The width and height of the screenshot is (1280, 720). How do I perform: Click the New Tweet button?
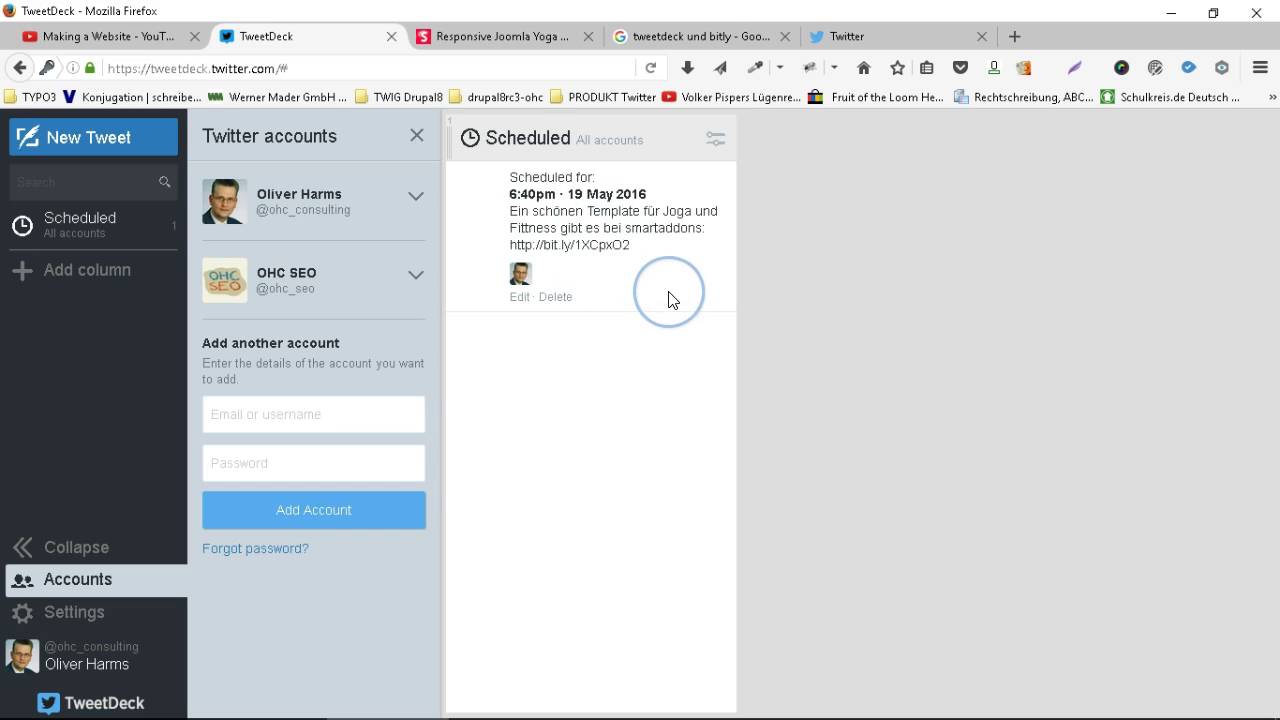click(94, 137)
